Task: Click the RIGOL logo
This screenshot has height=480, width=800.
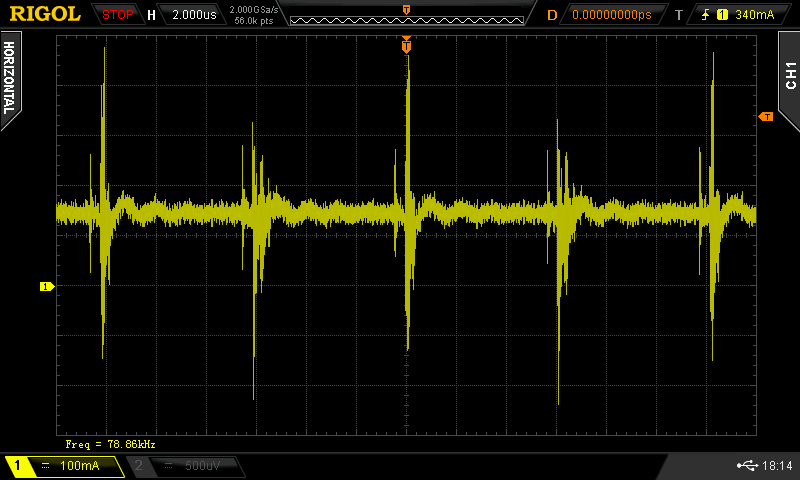Action: 45,14
